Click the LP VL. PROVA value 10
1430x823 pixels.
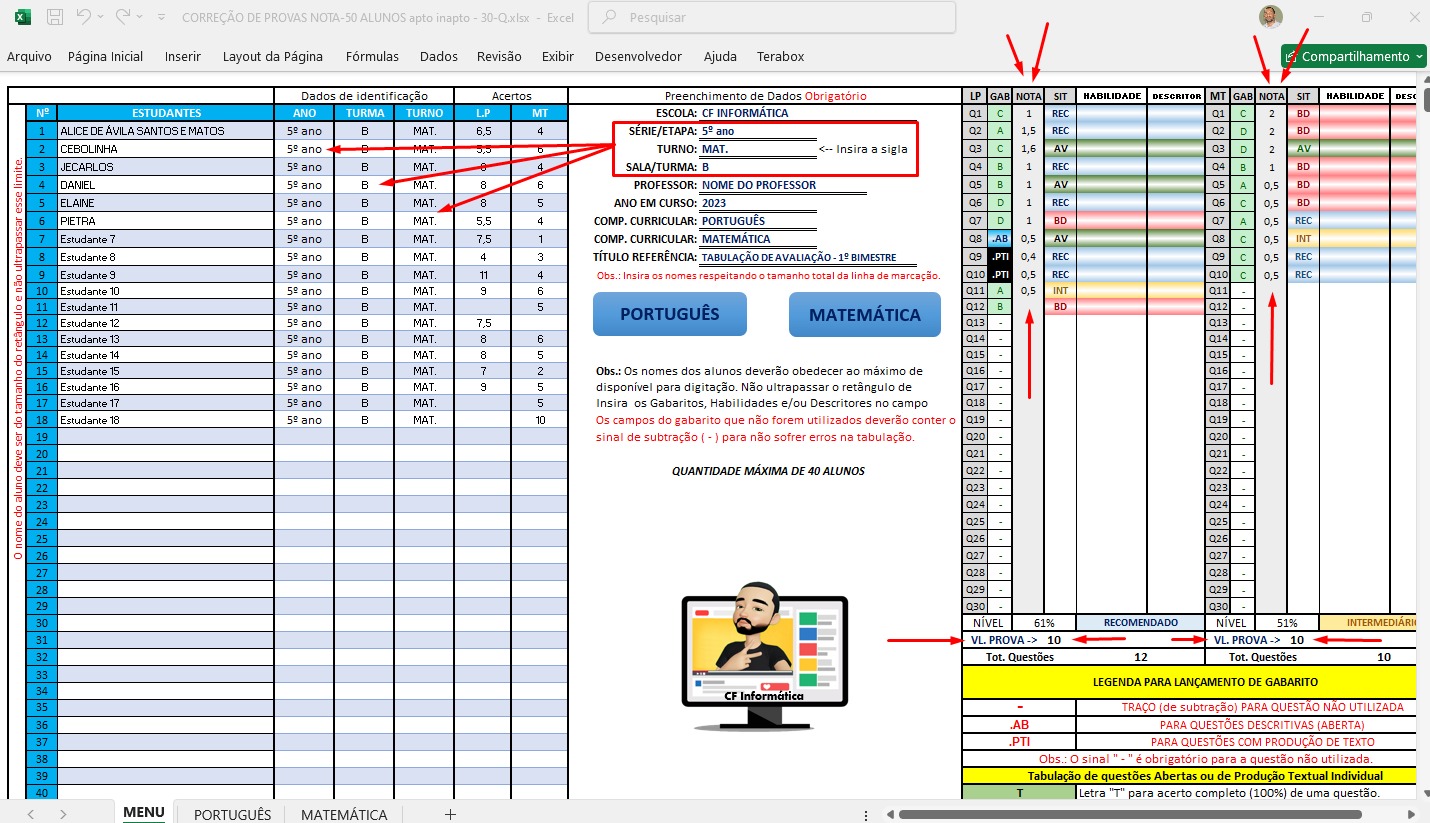1054,640
